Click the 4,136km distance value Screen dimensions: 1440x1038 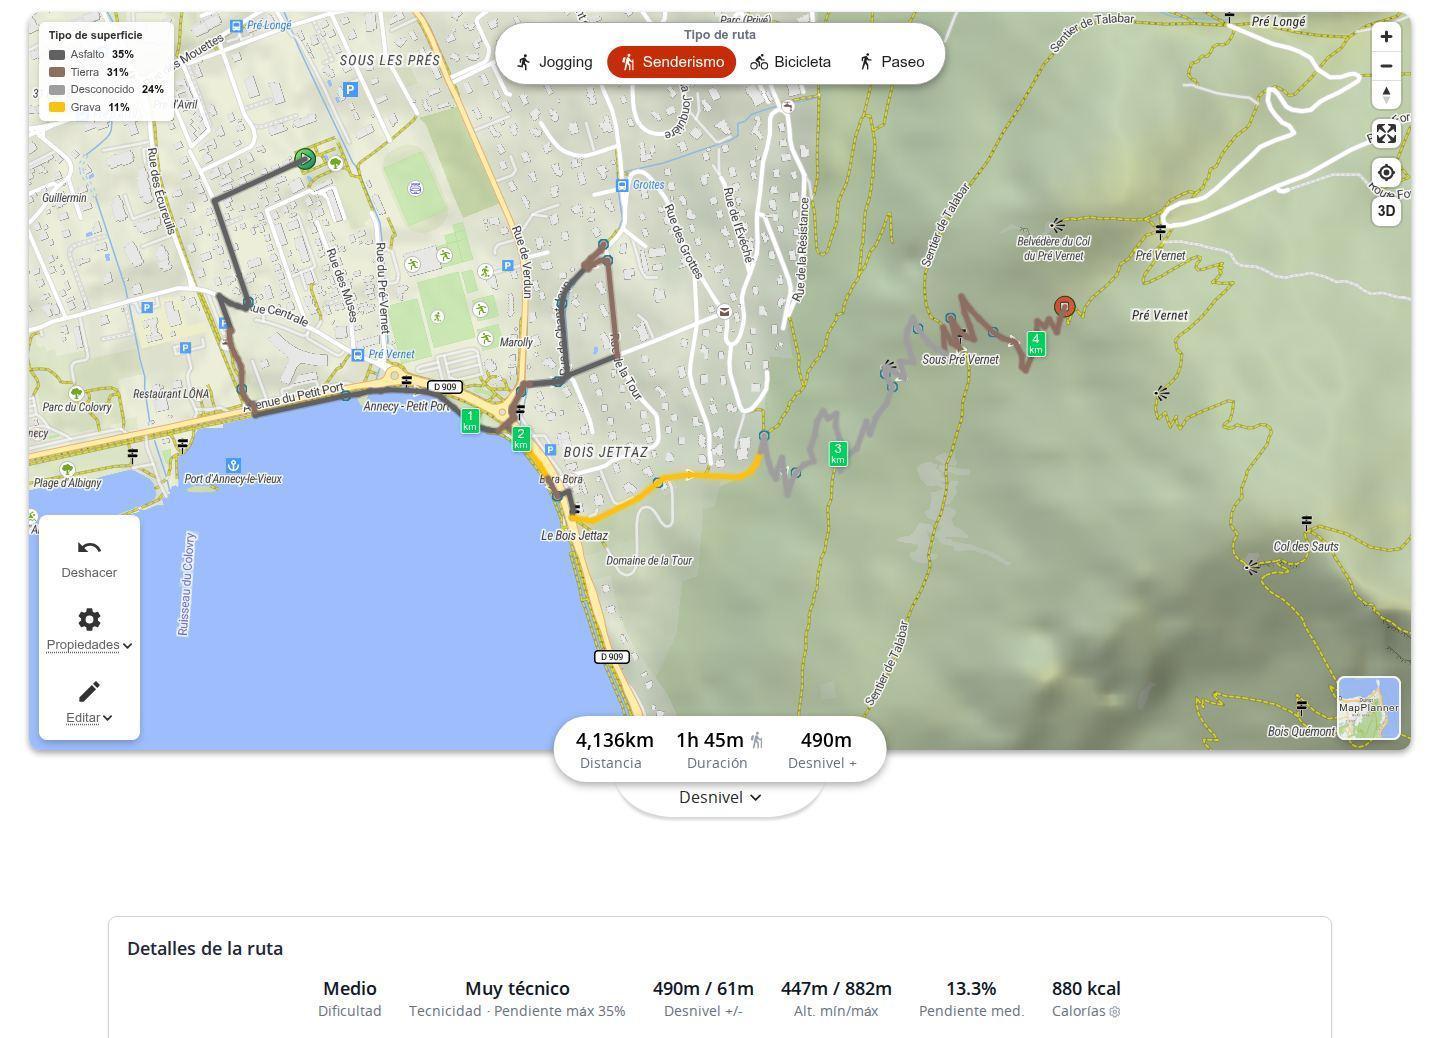615,740
